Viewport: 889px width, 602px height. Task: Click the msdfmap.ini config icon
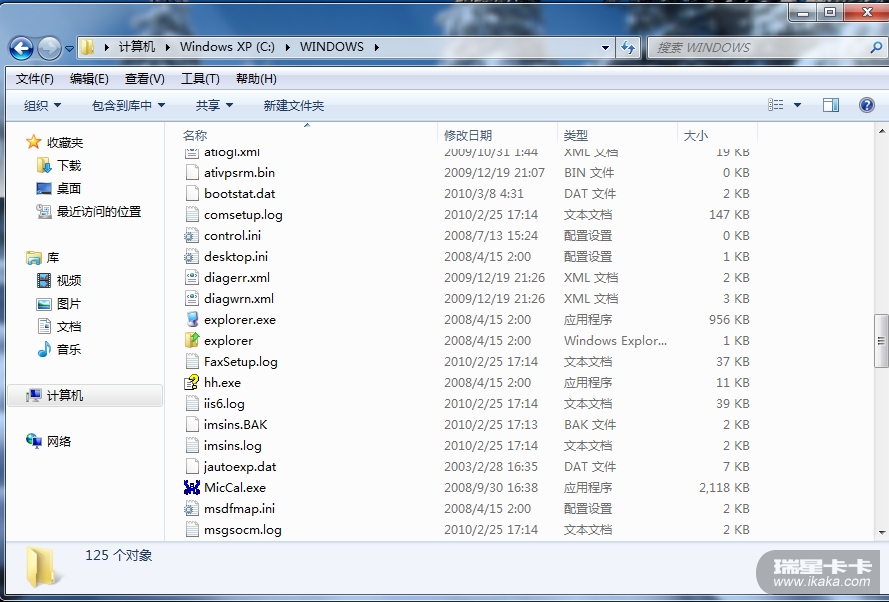click(192, 508)
